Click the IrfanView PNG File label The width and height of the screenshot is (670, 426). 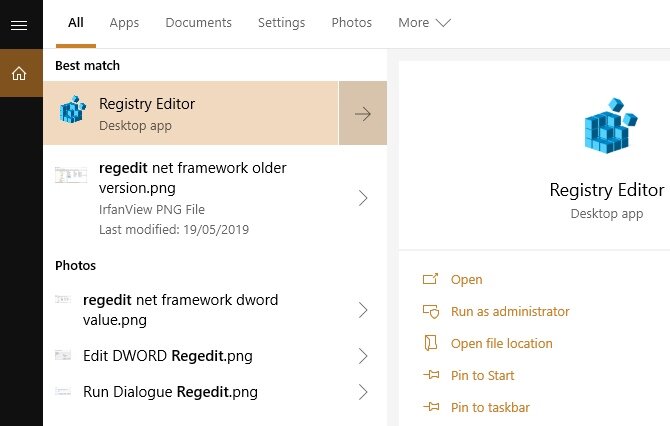pos(152,210)
